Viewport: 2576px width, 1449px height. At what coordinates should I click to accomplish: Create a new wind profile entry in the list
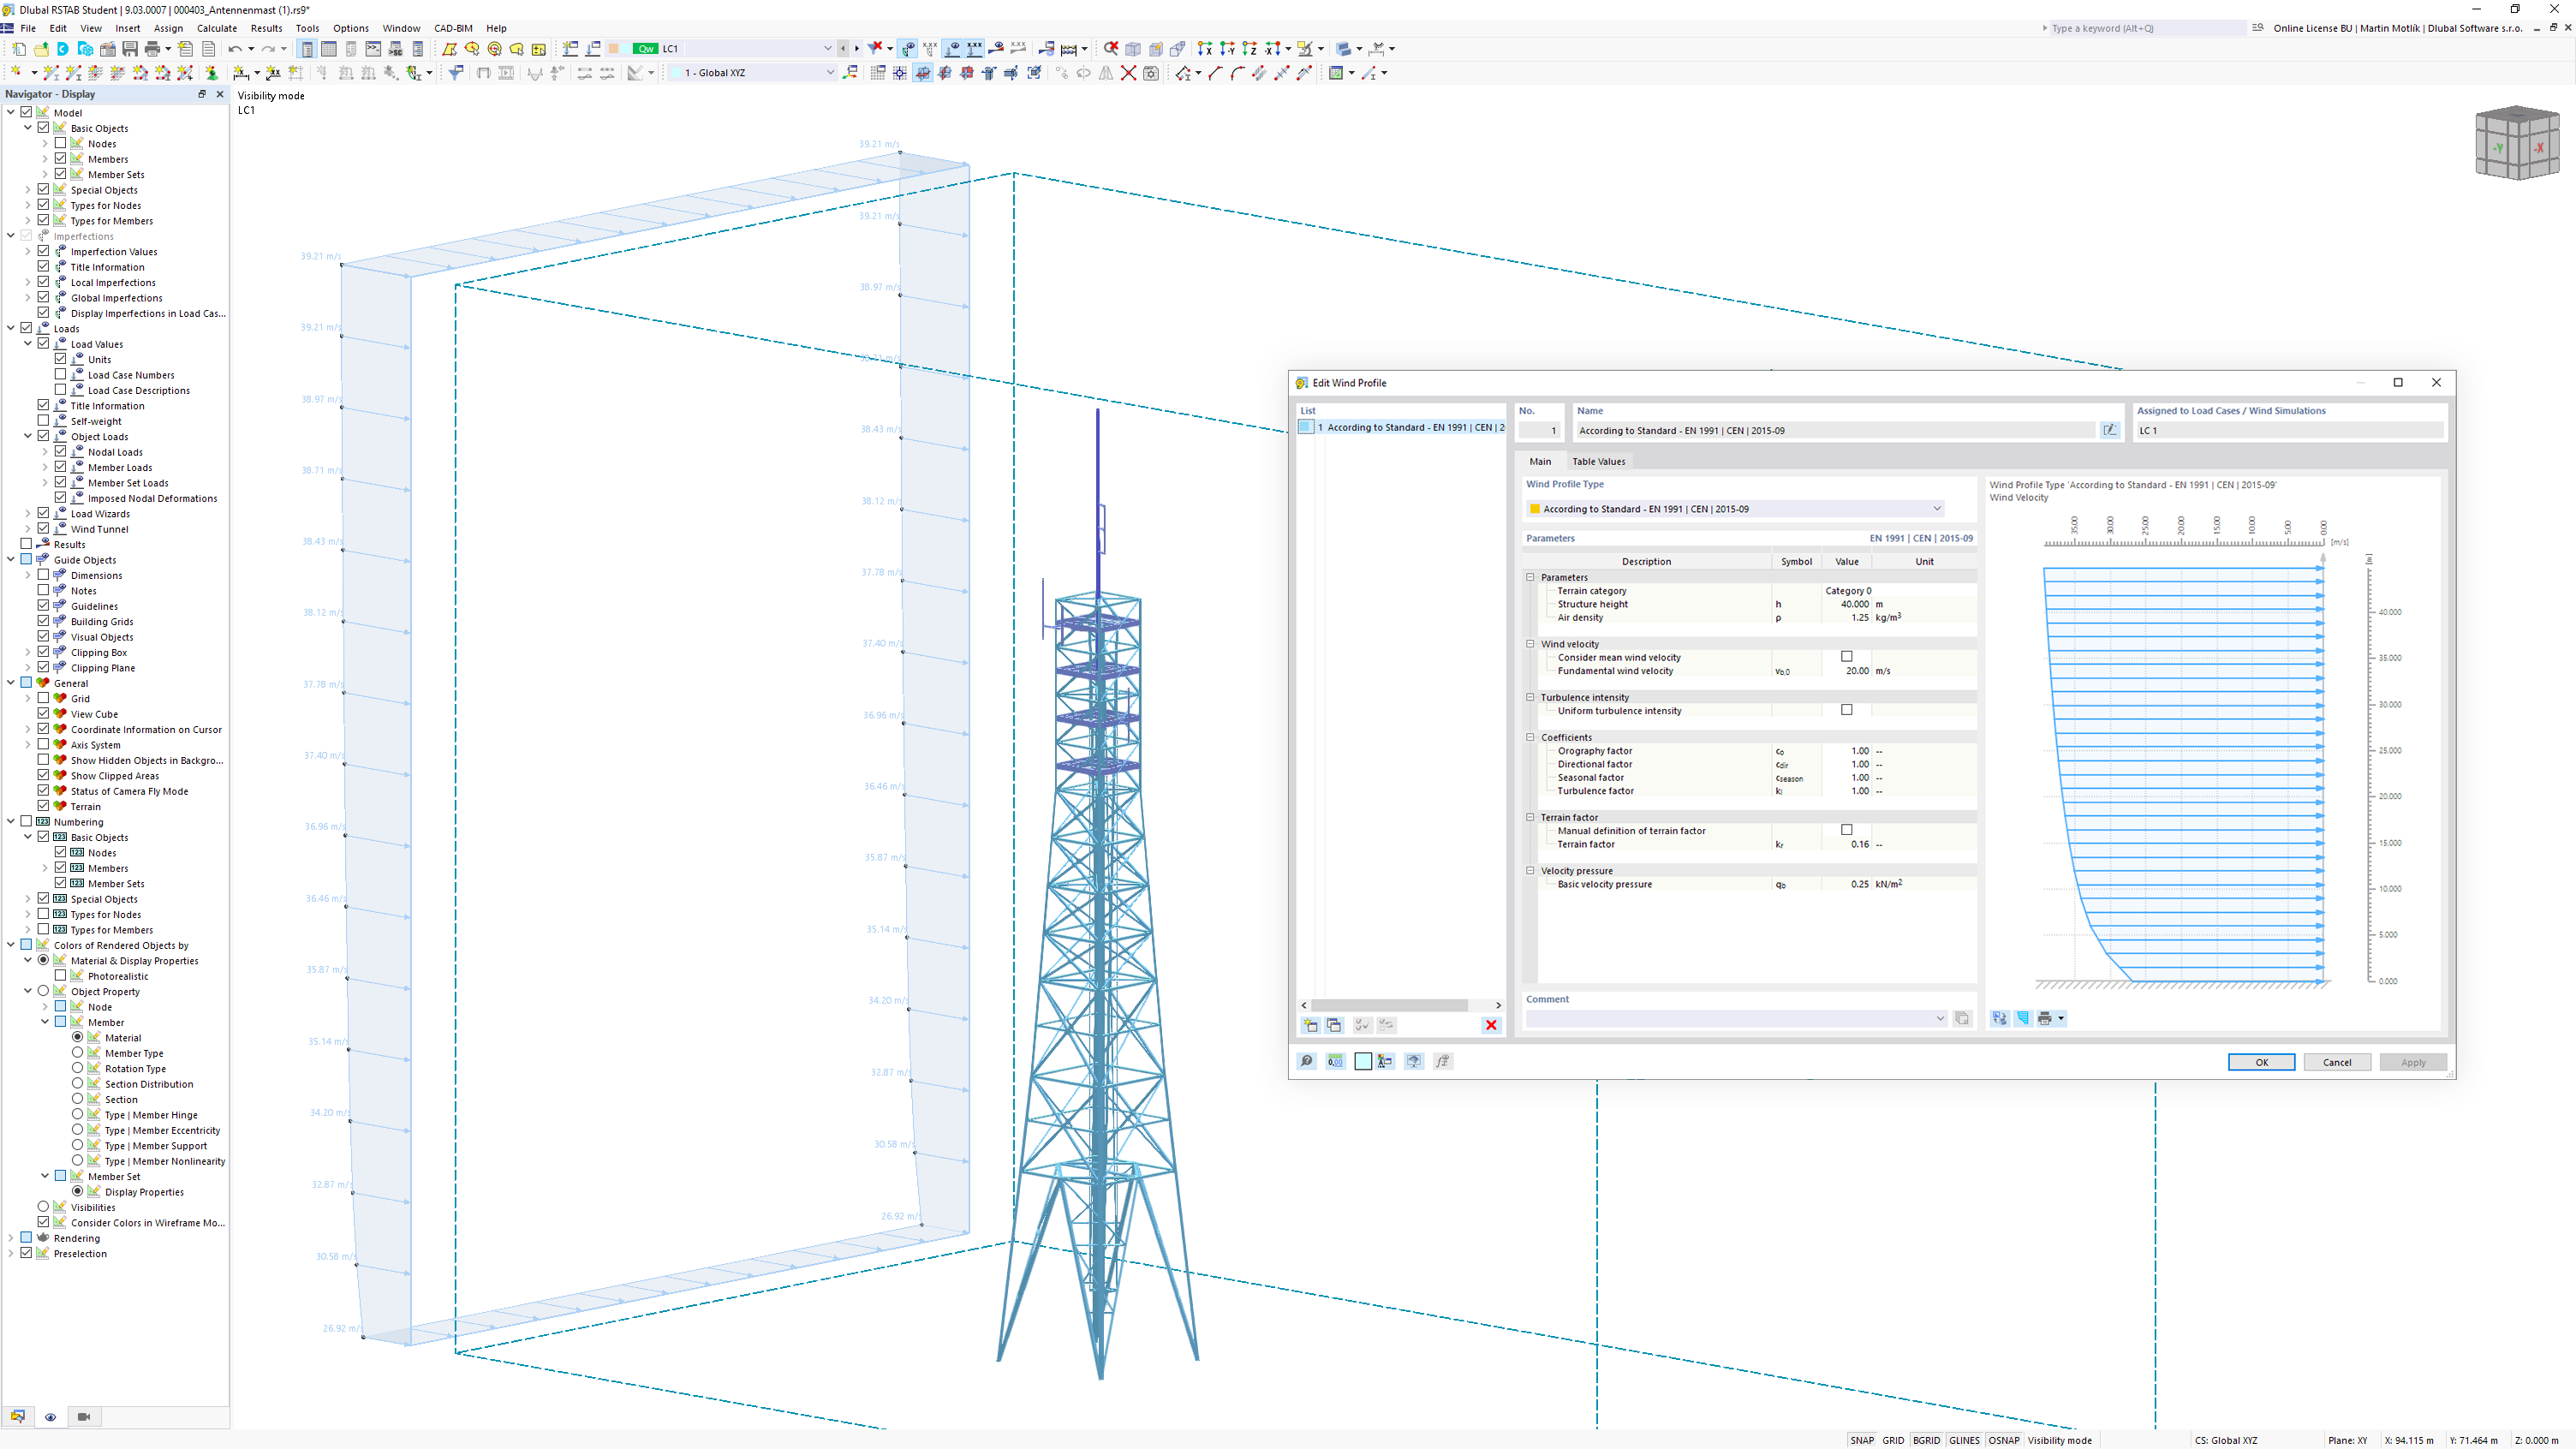click(1310, 1025)
